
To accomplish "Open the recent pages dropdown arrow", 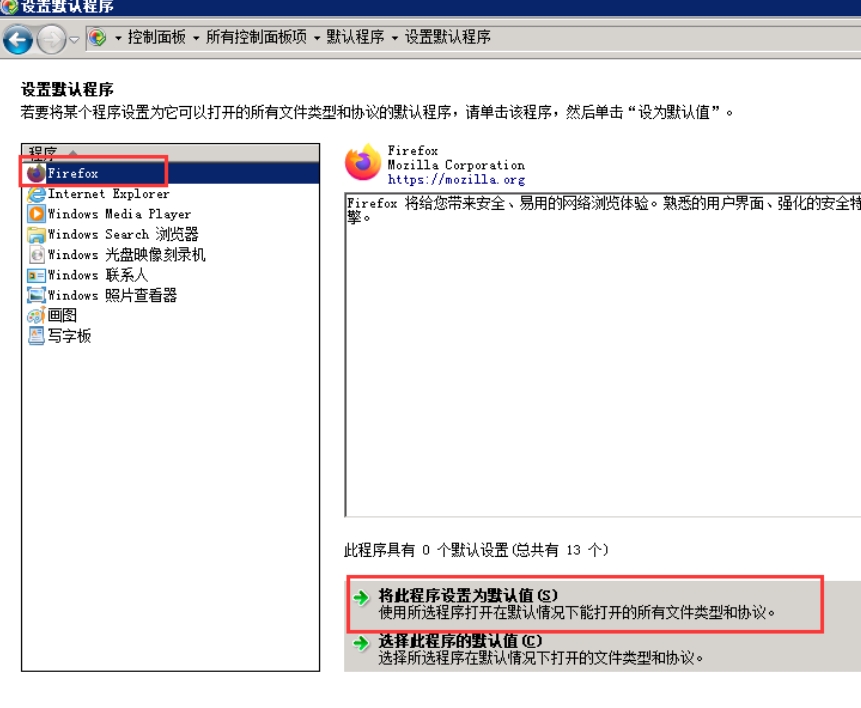I will pos(74,40).
